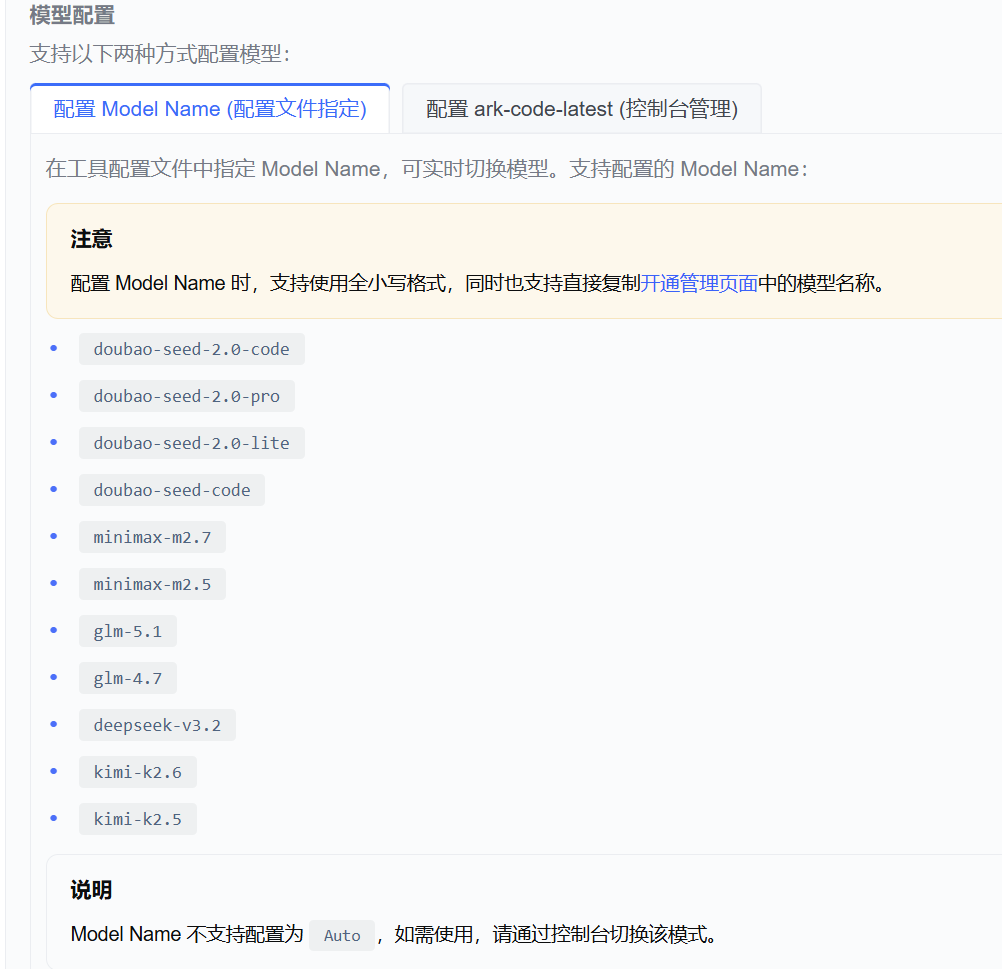Image resolution: width=1002 pixels, height=969 pixels.
Task: Select the minimax-m2.5 model name
Action: [152, 583]
